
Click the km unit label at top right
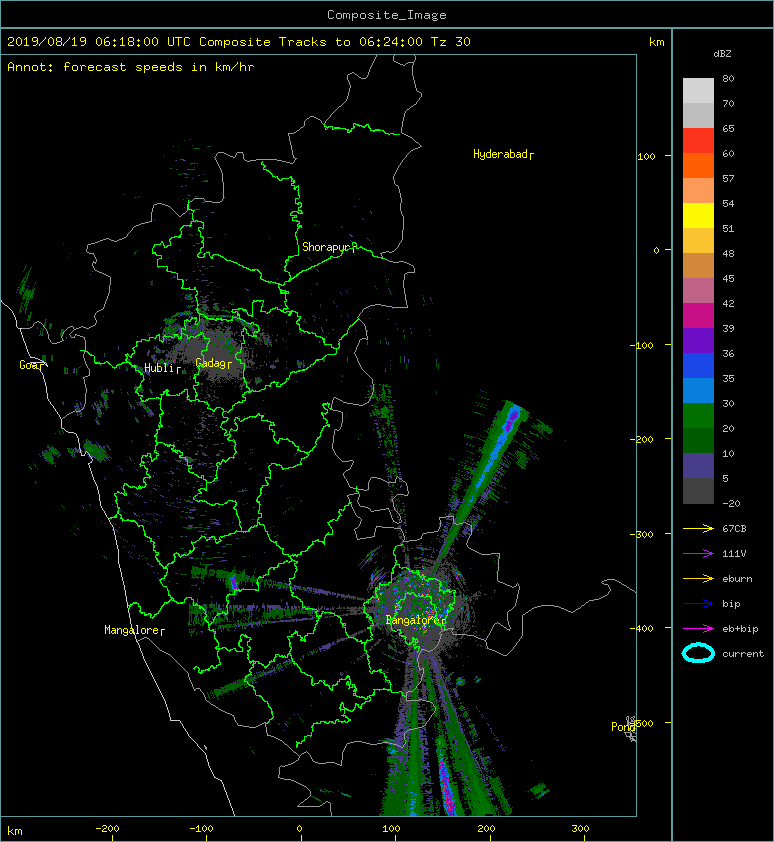point(656,42)
